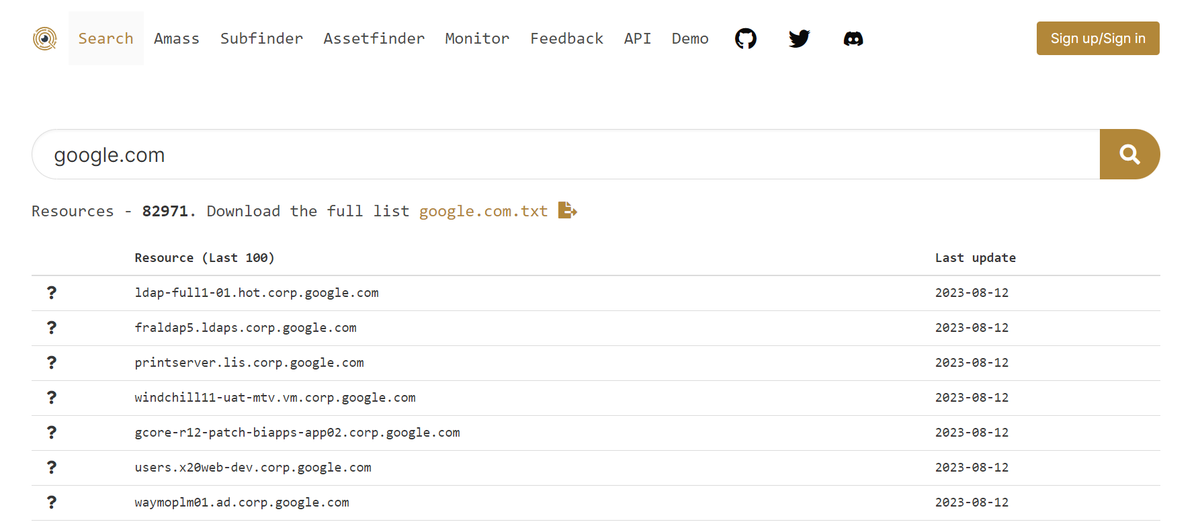Open the Amass nav item
Image resolution: width=1200 pixels, height=522 pixels.
tap(177, 39)
